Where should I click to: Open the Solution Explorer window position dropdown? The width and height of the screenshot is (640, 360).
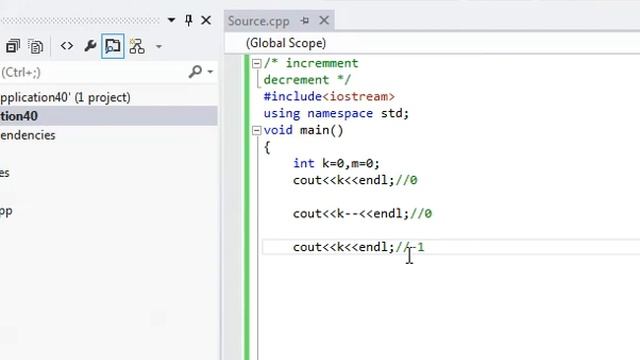(171, 20)
